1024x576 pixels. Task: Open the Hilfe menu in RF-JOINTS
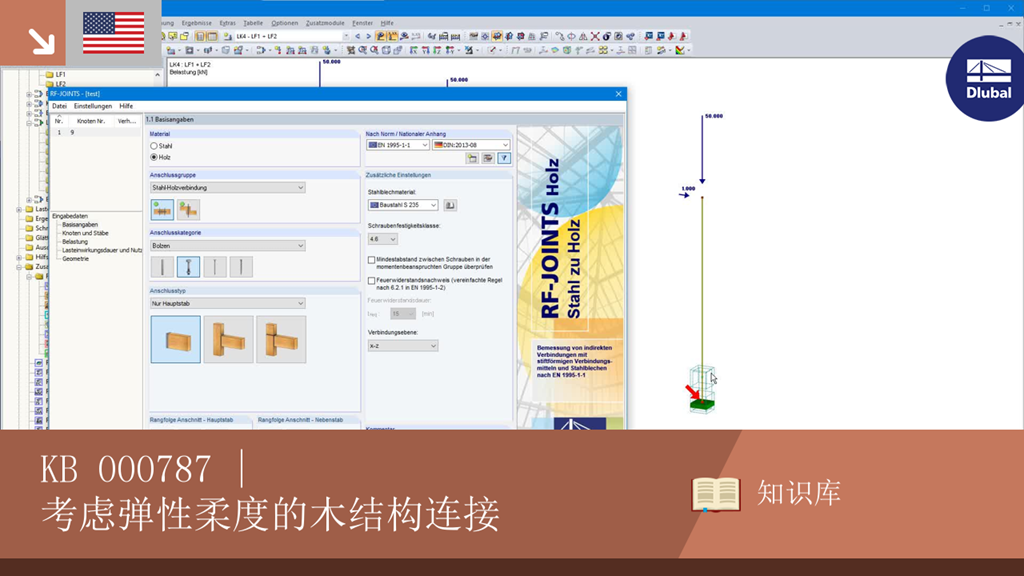(126, 106)
